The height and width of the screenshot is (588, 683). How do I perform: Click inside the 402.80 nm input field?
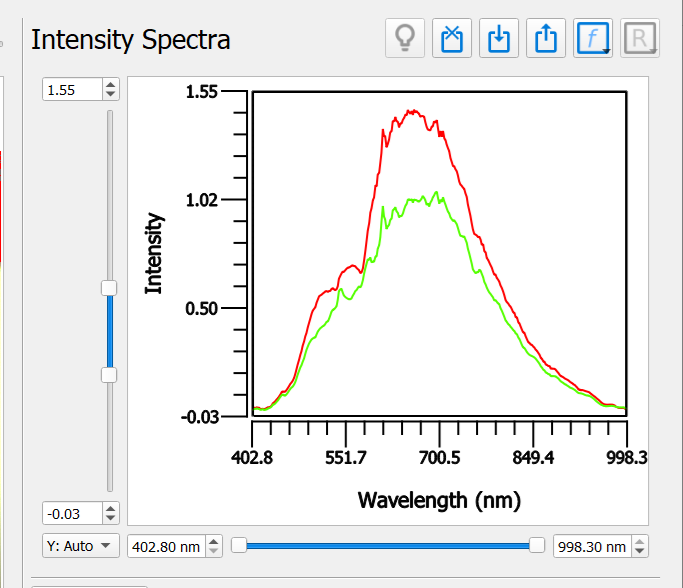coord(166,546)
